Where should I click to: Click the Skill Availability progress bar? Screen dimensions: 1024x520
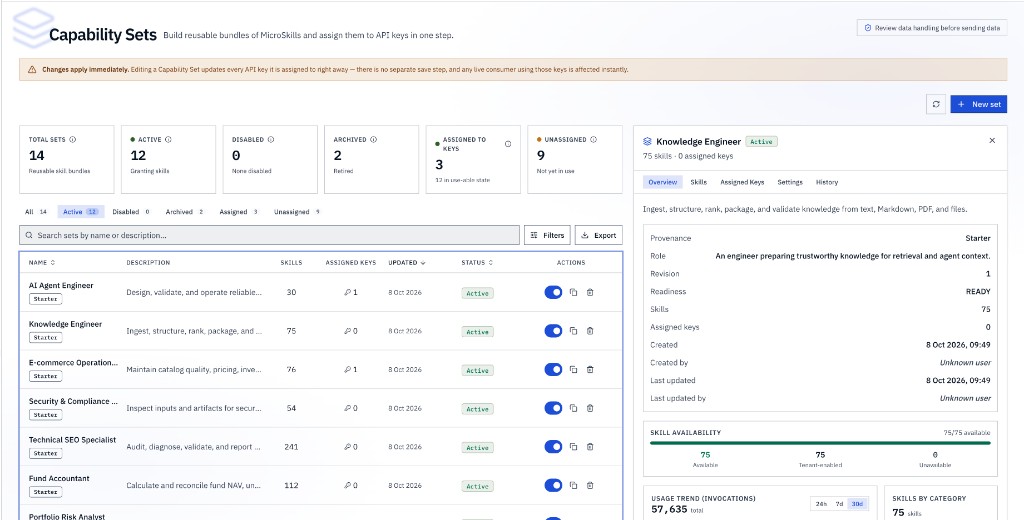coord(820,443)
